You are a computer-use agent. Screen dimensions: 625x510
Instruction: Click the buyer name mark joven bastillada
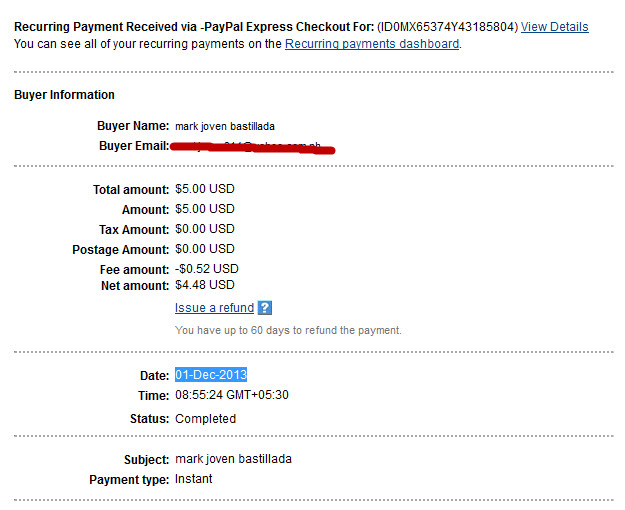pyautogui.click(x=225, y=126)
